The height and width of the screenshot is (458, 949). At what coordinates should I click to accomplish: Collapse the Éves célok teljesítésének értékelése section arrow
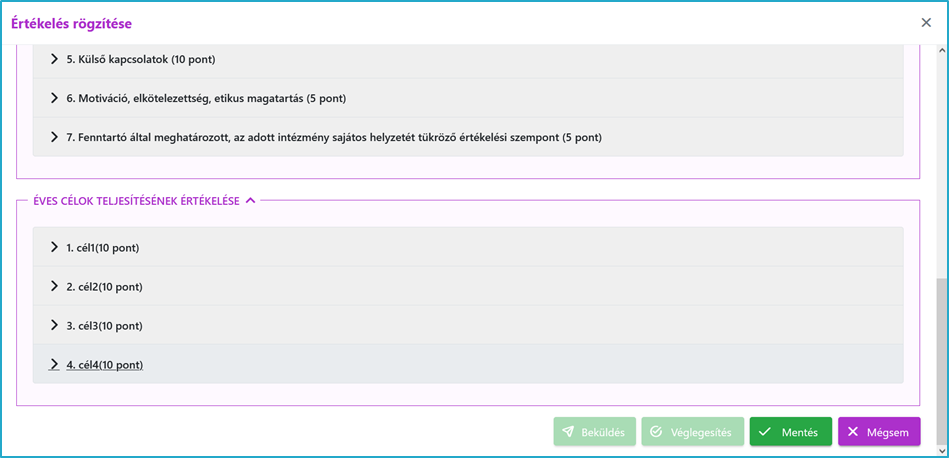point(251,201)
